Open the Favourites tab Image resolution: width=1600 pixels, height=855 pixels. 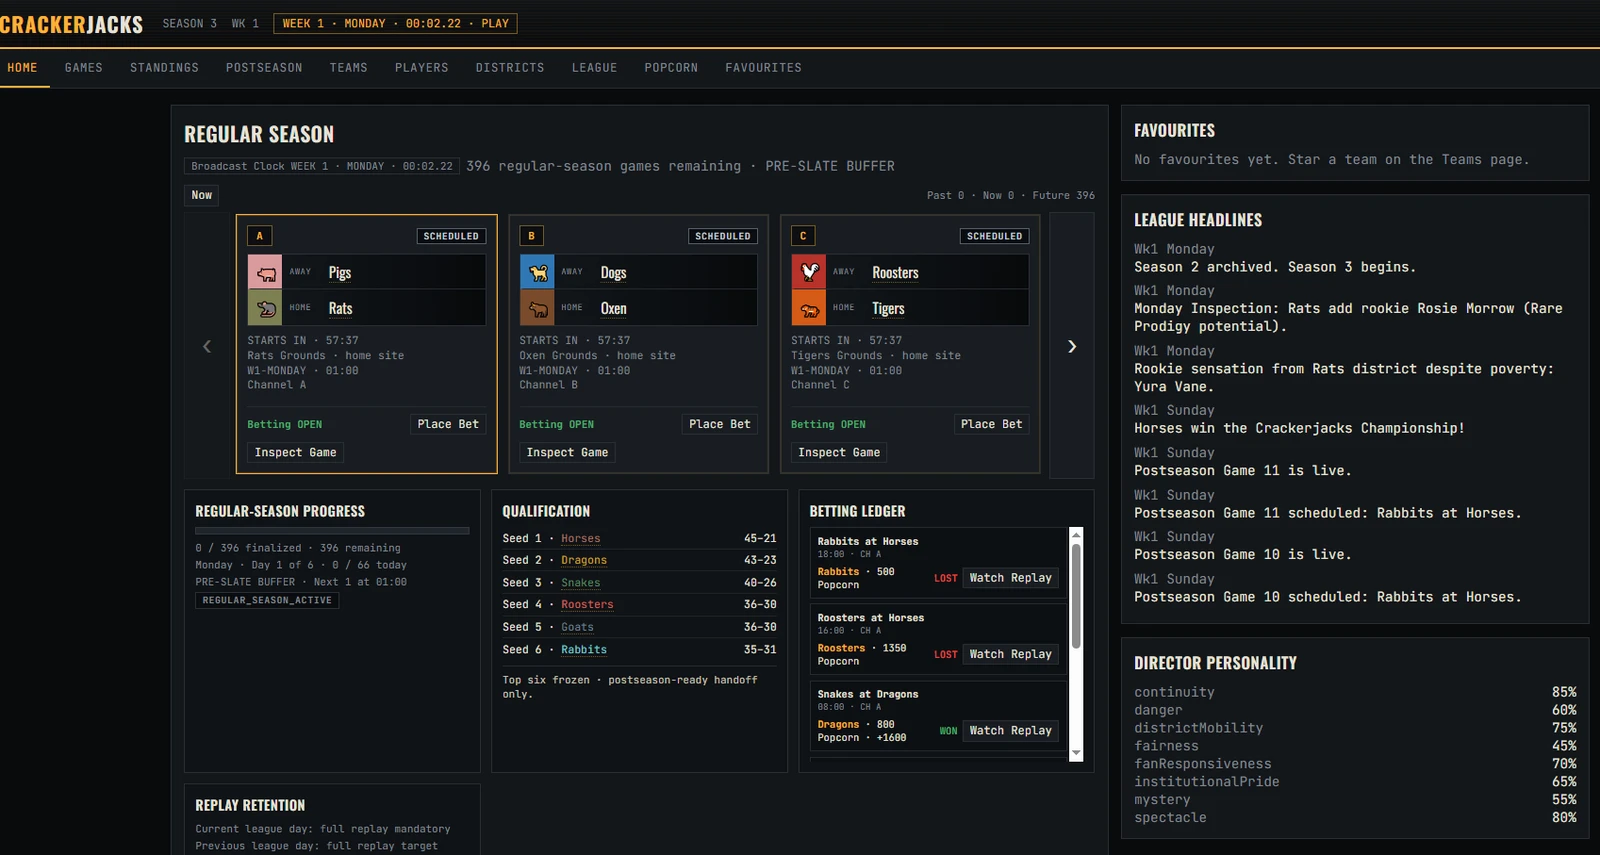coord(764,68)
